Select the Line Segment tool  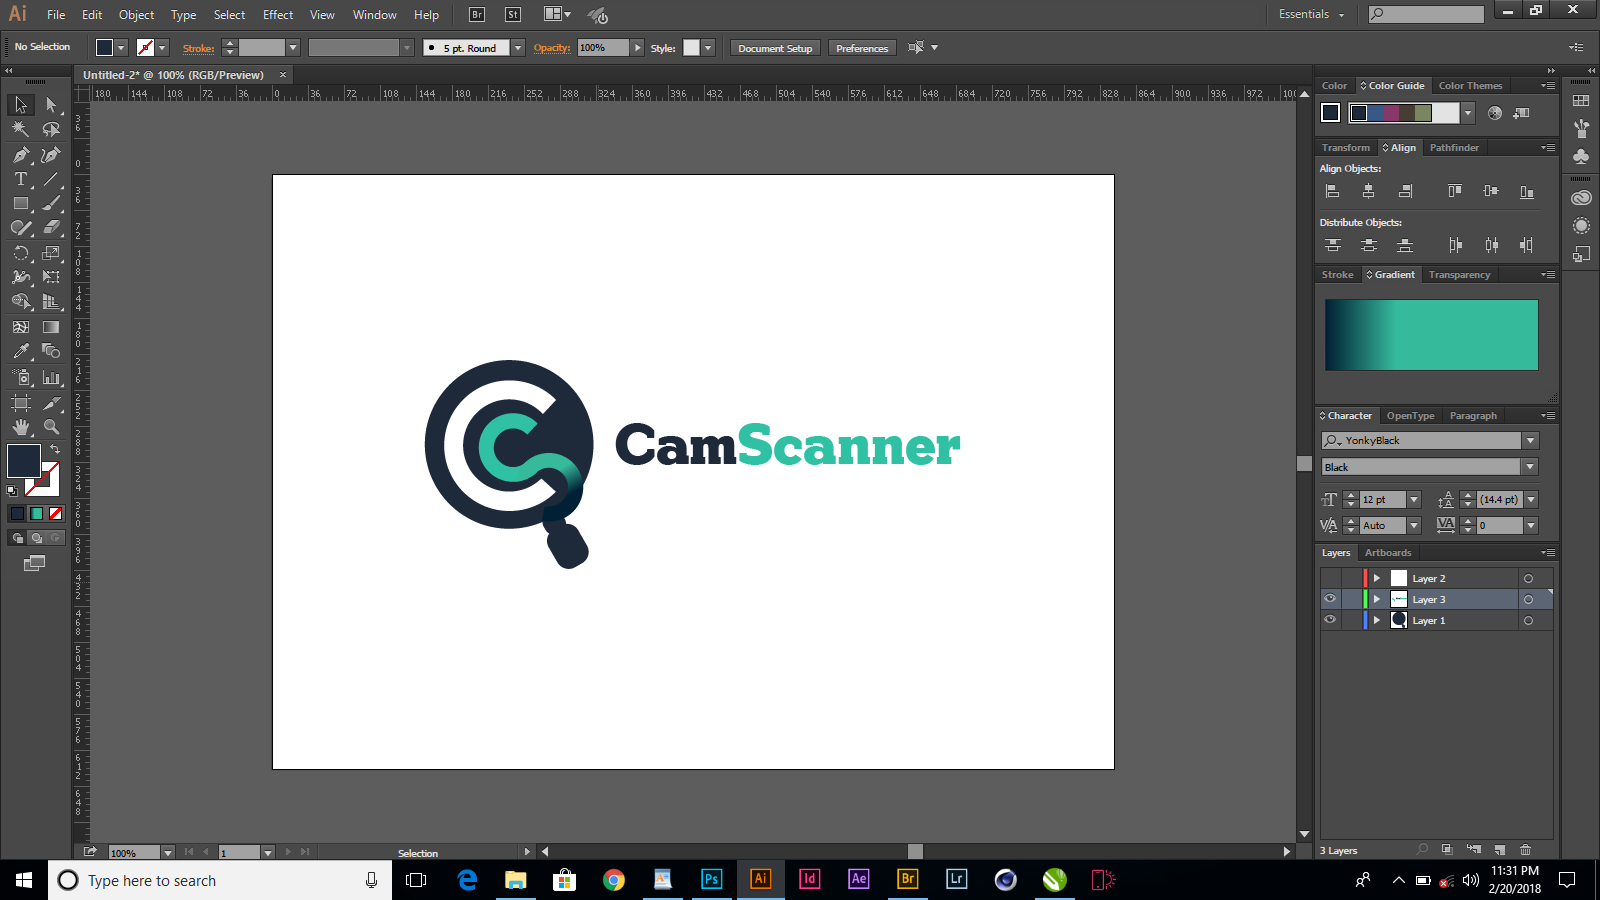(51, 179)
